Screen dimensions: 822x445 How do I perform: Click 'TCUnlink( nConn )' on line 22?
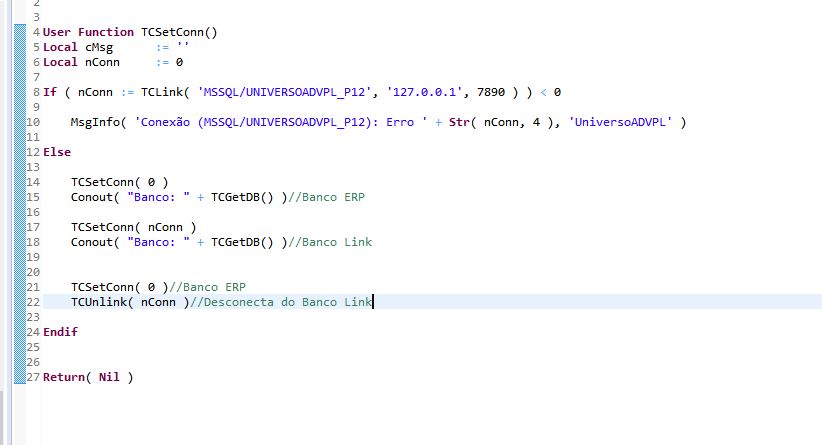click(x=130, y=302)
